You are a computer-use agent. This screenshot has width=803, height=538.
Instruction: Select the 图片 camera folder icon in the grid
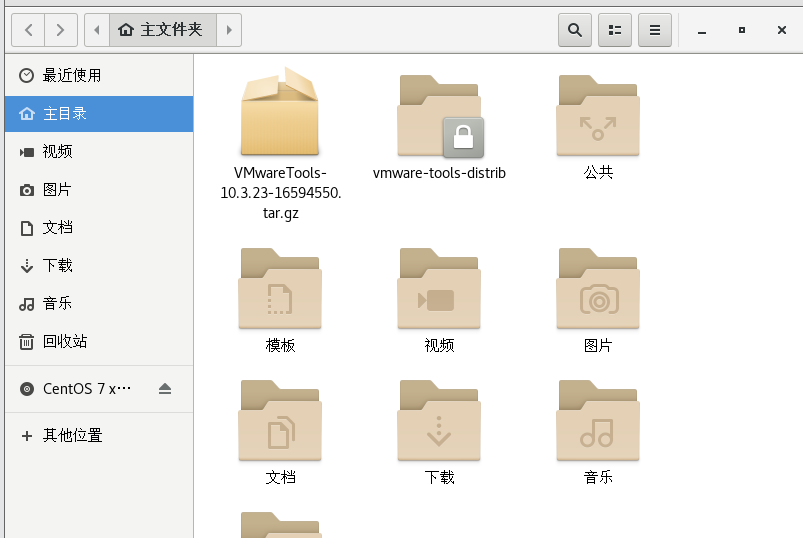pos(598,288)
